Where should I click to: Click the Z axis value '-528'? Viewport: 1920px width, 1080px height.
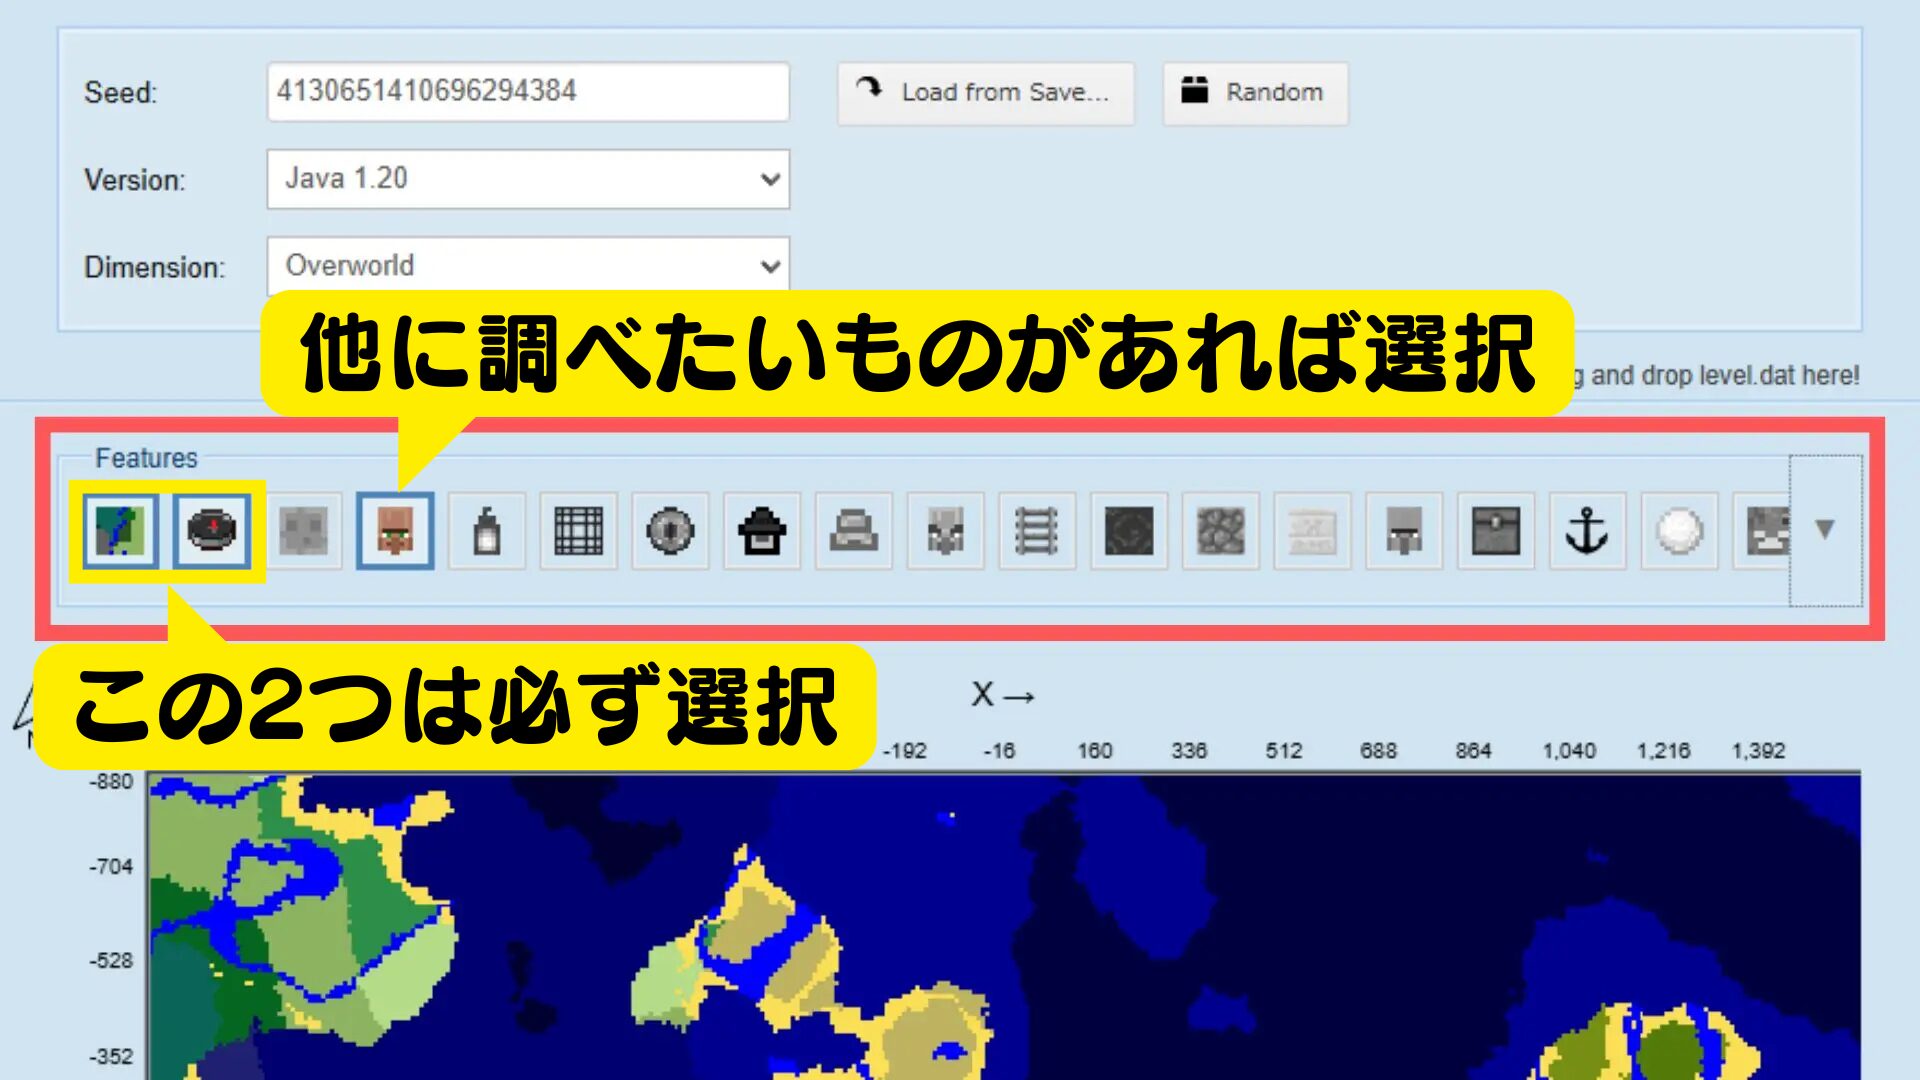(111, 961)
